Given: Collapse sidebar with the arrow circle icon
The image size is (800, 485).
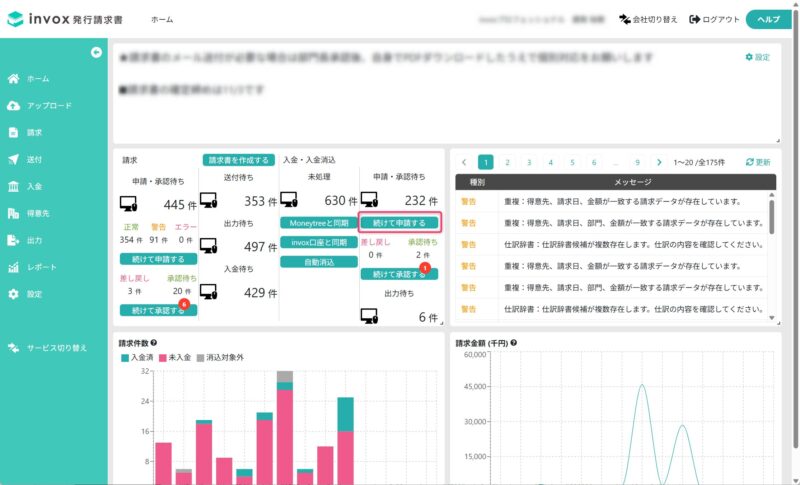Looking at the screenshot, I should point(96,53).
